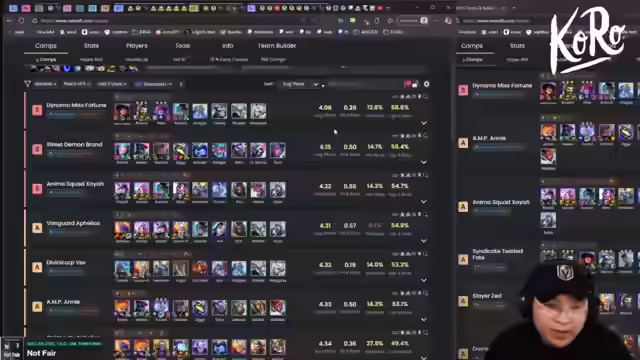Open the patch filter dropdown
Image resolution: width=640 pixels, height=360 pixels.
pyautogui.click(x=76, y=84)
